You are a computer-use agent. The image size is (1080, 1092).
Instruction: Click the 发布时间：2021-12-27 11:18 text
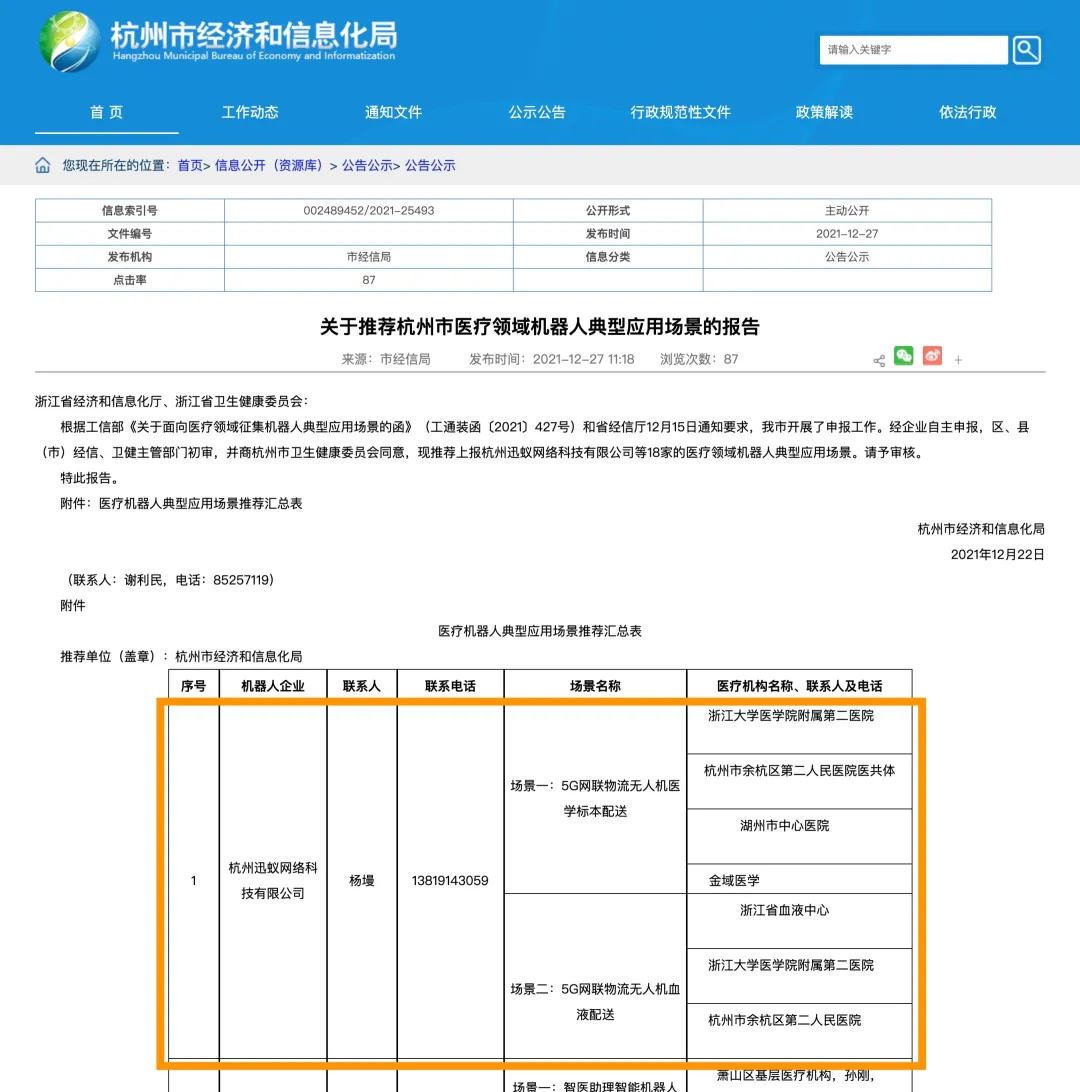tap(551, 359)
